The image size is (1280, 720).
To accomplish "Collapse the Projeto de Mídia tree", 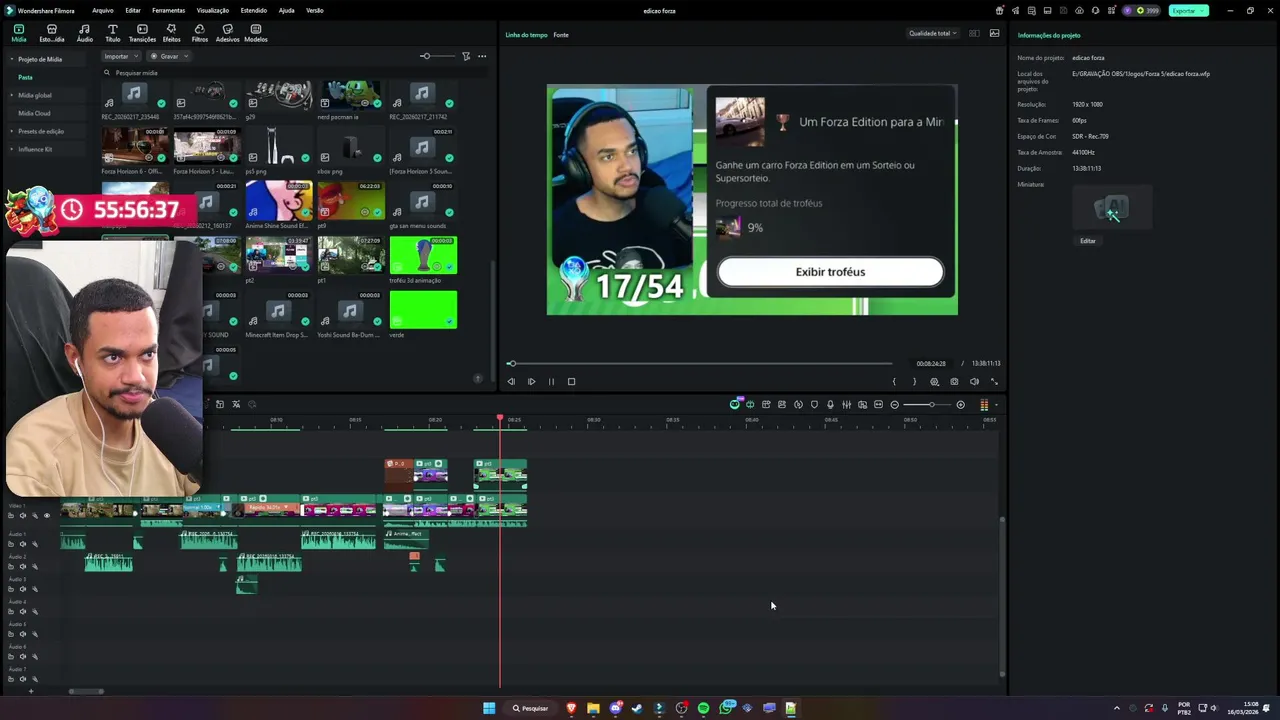I will [12, 59].
